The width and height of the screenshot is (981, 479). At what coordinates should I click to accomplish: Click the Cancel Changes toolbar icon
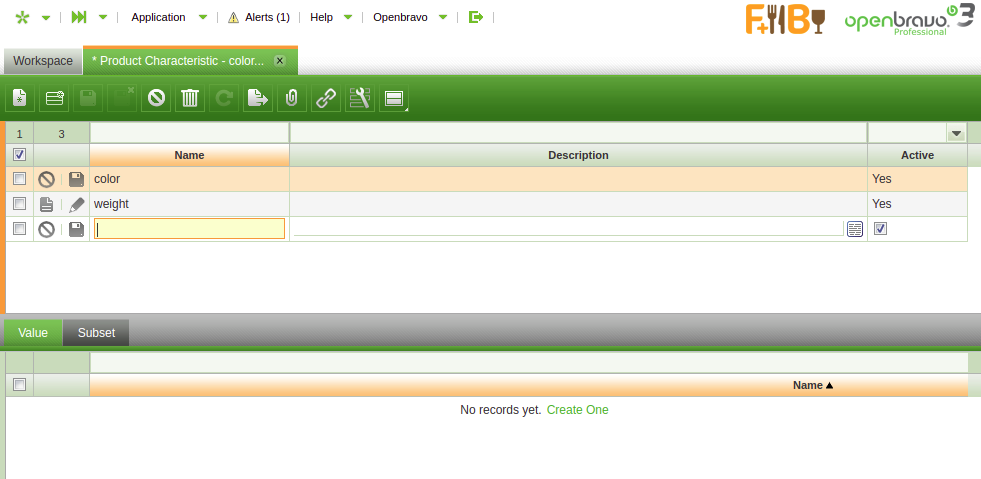[x=156, y=98]
